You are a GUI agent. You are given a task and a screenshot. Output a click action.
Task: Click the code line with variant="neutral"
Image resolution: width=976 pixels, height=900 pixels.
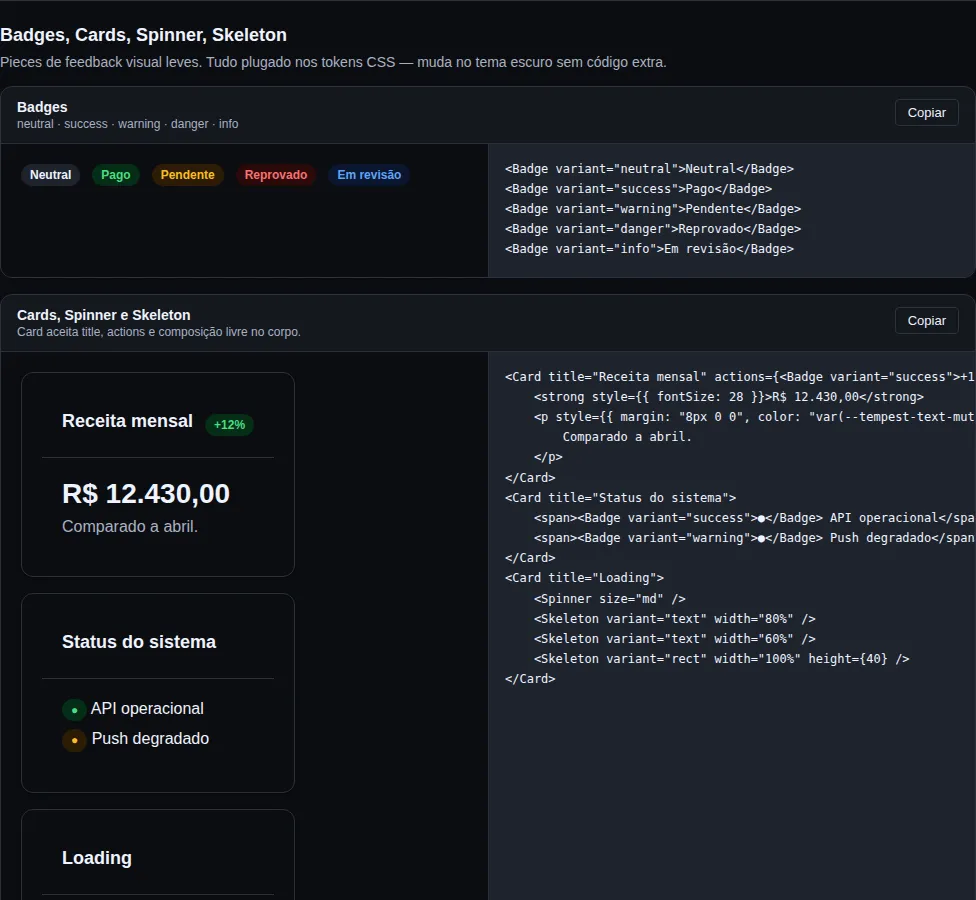(649, 169)
